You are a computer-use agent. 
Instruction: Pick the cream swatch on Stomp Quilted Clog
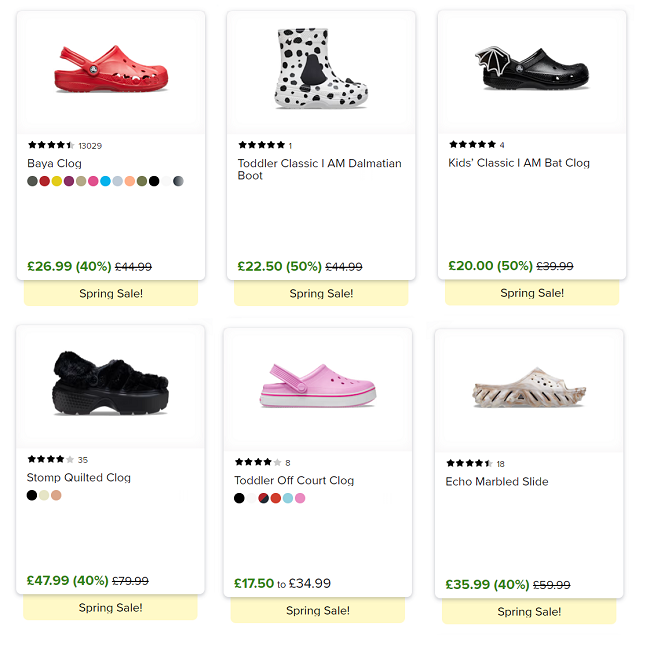pos(44,495)
